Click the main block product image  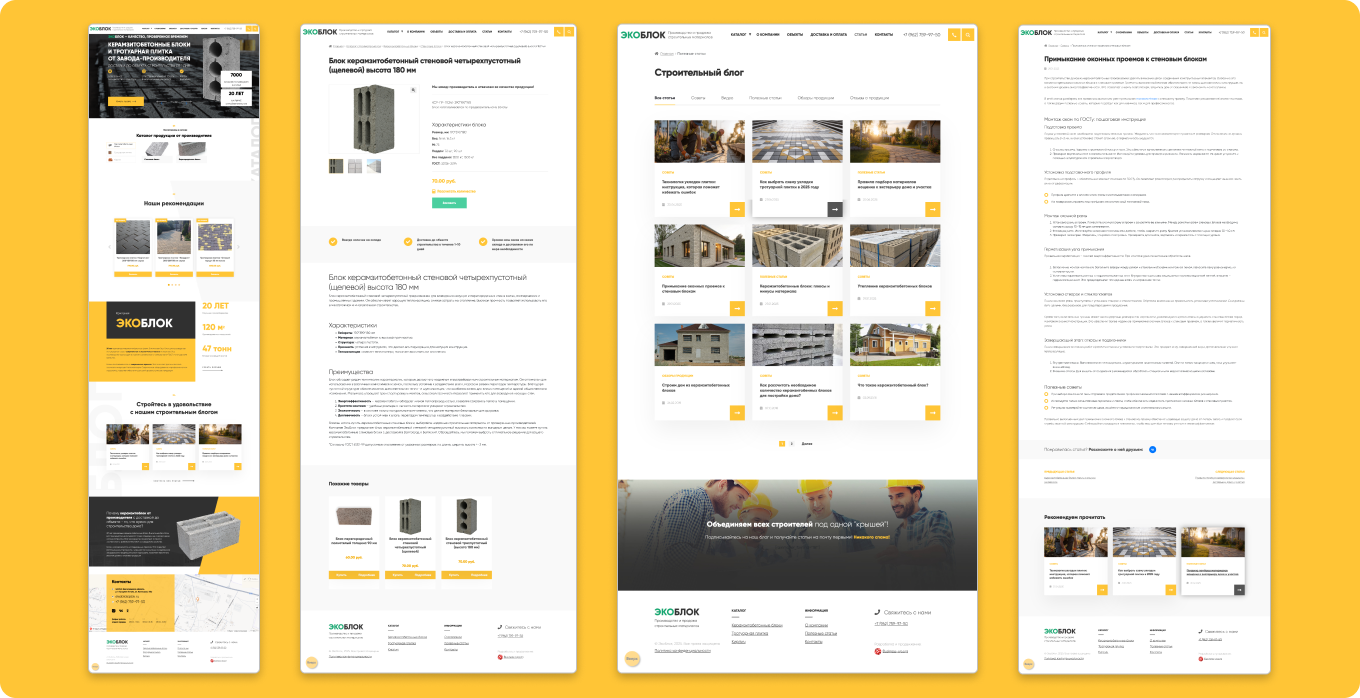point(374,119)
